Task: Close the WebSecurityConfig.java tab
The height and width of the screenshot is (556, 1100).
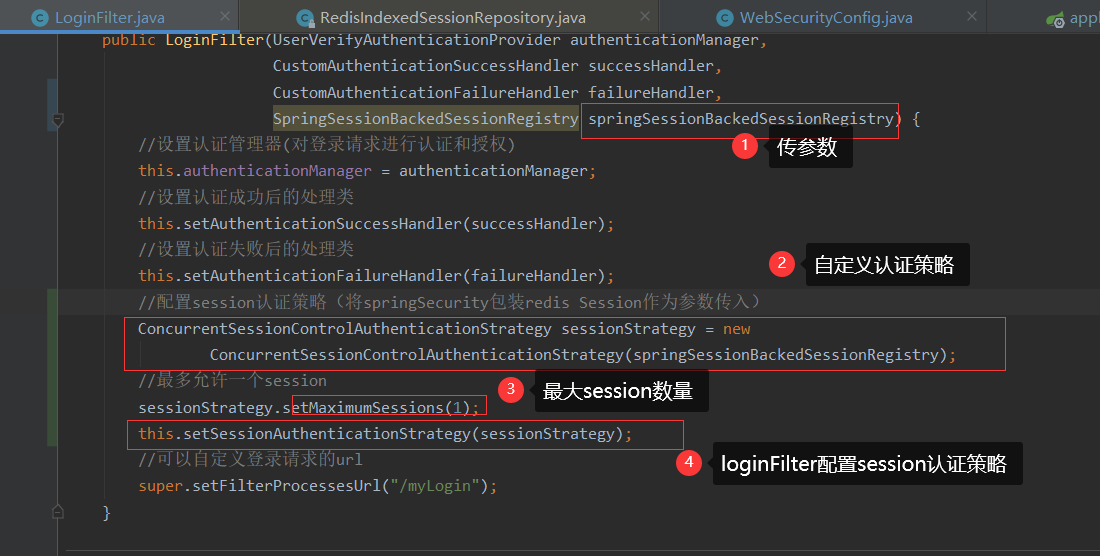Action: pos(972,16)
